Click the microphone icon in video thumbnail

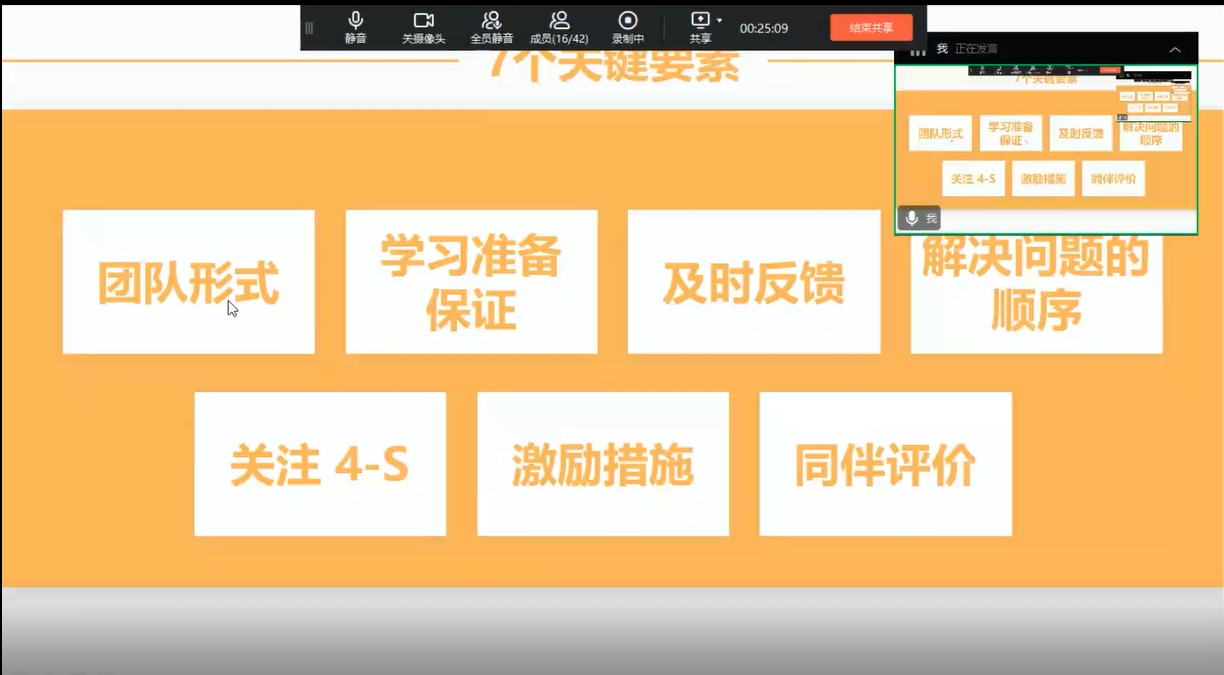[x=912, y=218]
